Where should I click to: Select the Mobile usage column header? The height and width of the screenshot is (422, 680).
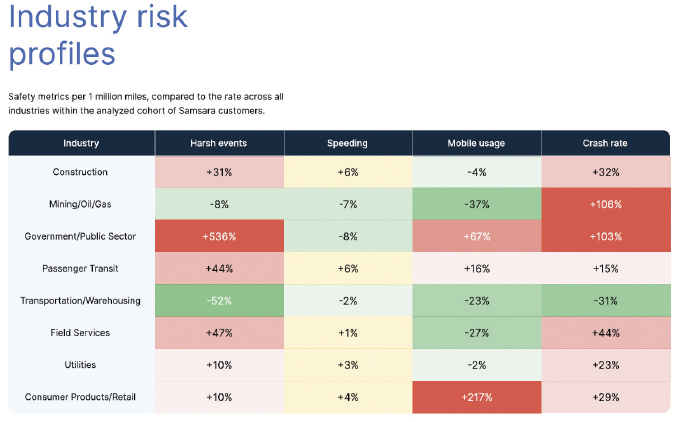pyautogui.click(x=476, y=143)
